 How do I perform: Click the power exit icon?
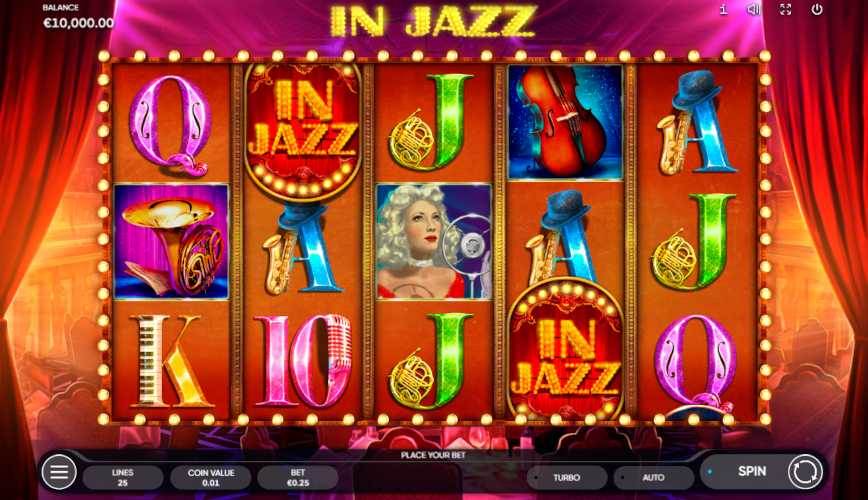coord(817,9)
